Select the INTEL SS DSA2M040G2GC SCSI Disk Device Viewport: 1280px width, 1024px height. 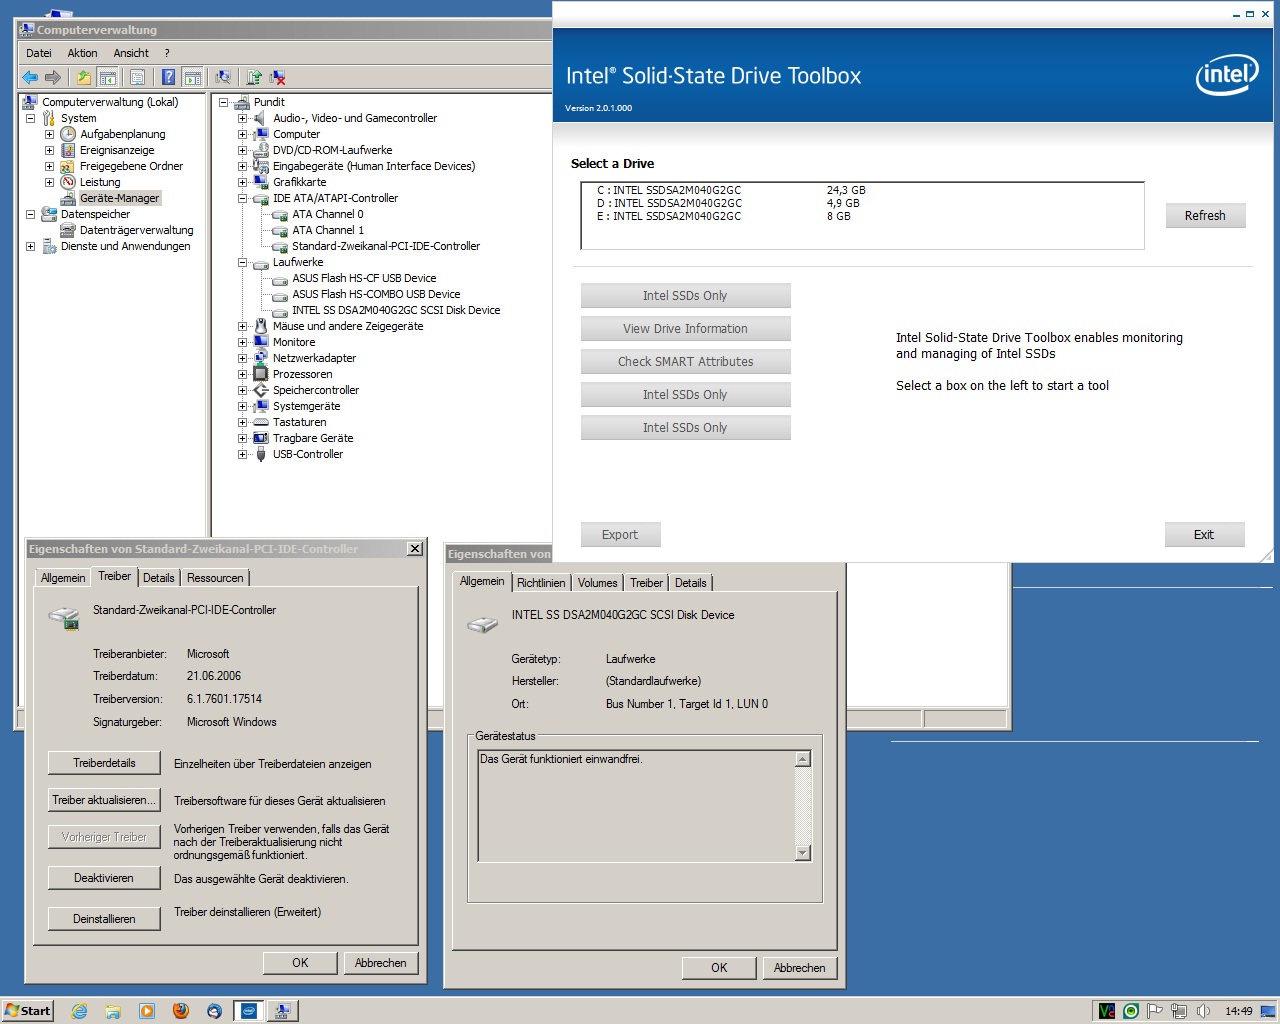396,310
